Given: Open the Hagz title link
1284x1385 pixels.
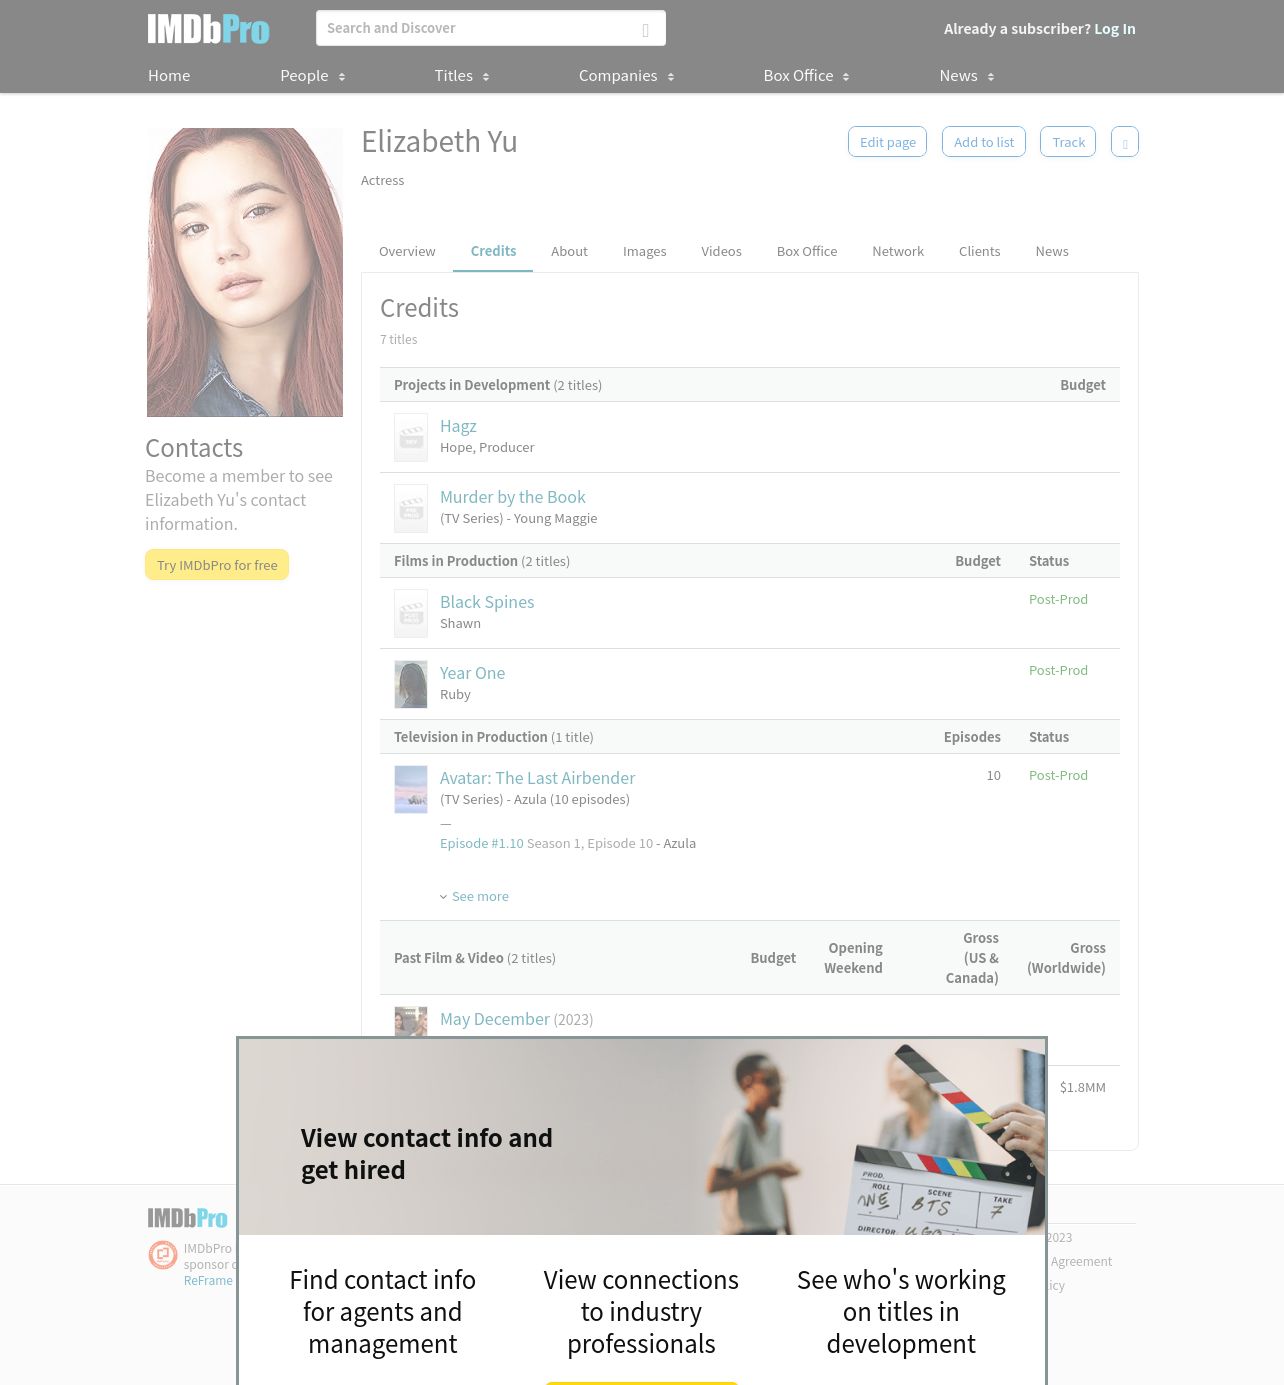Looking at the screenshot, I should [458, 426].
